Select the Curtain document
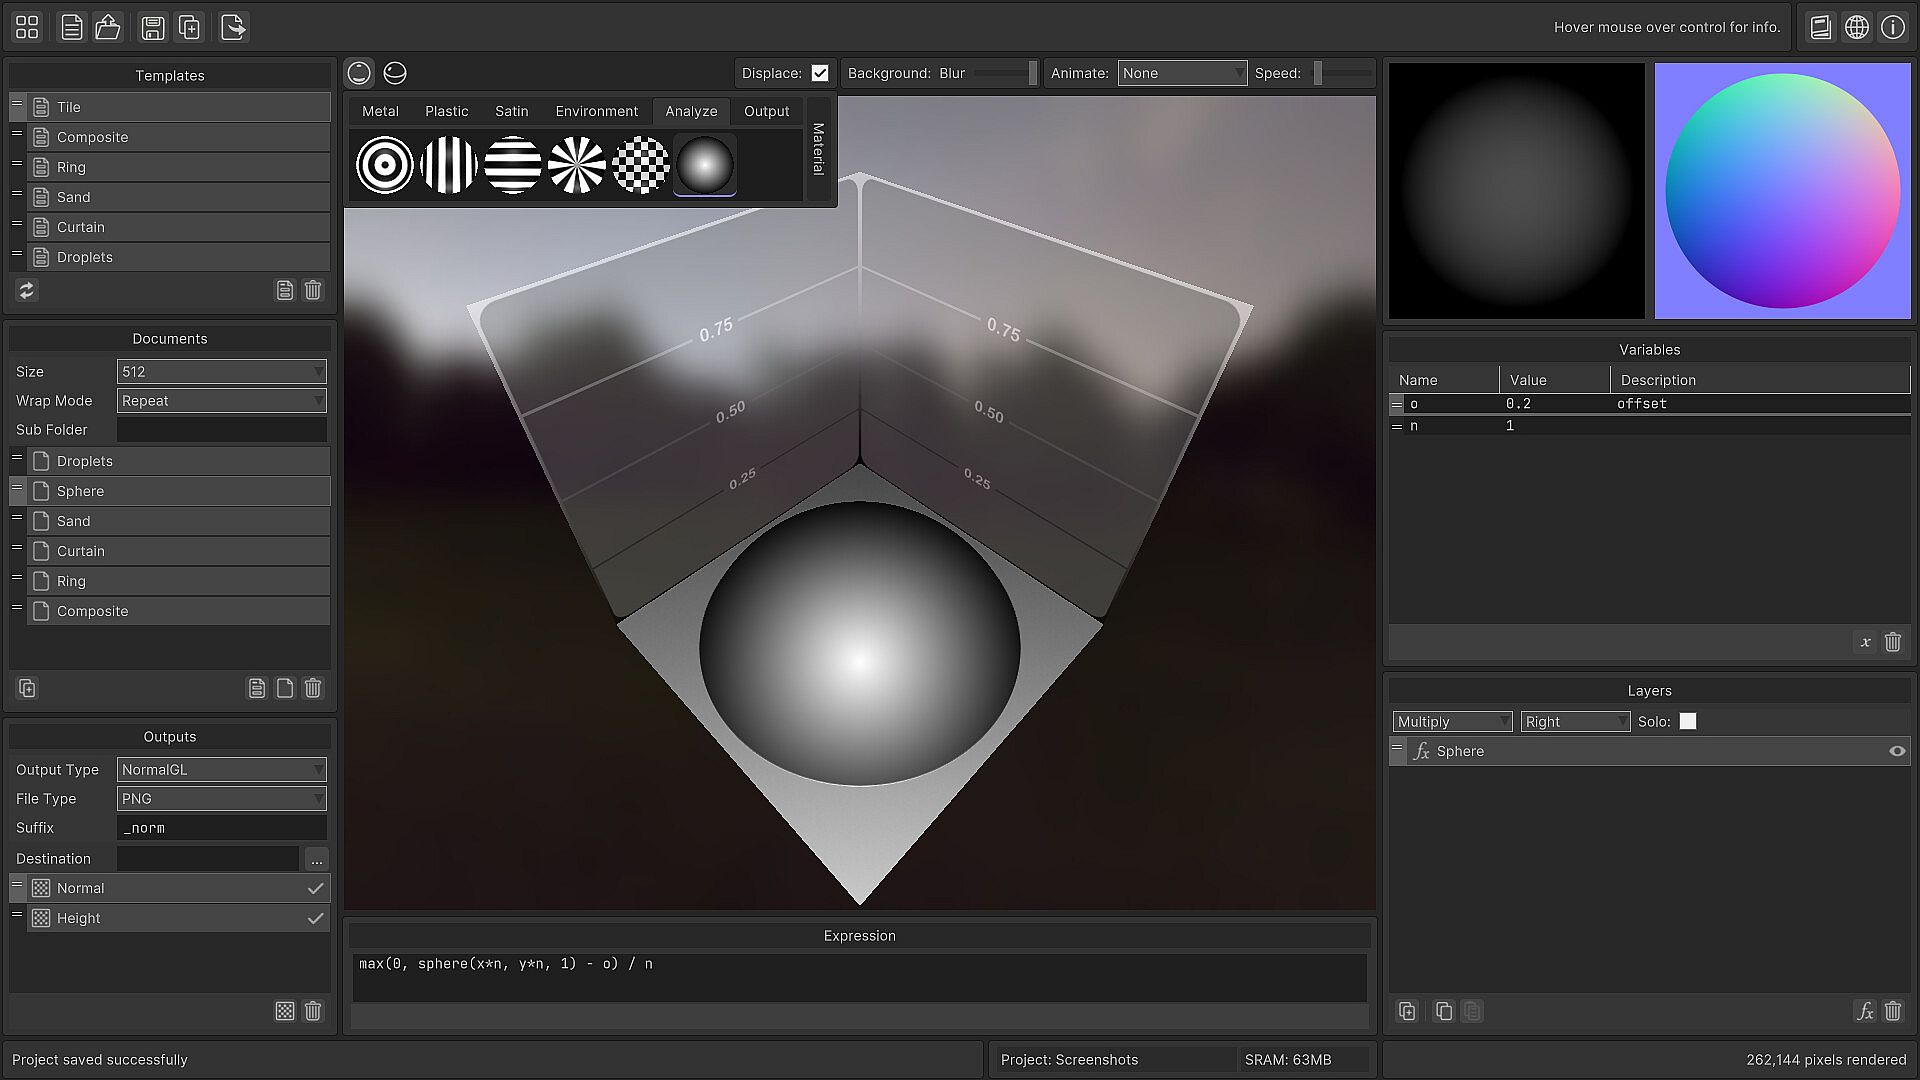 click(x=80, y=551)
